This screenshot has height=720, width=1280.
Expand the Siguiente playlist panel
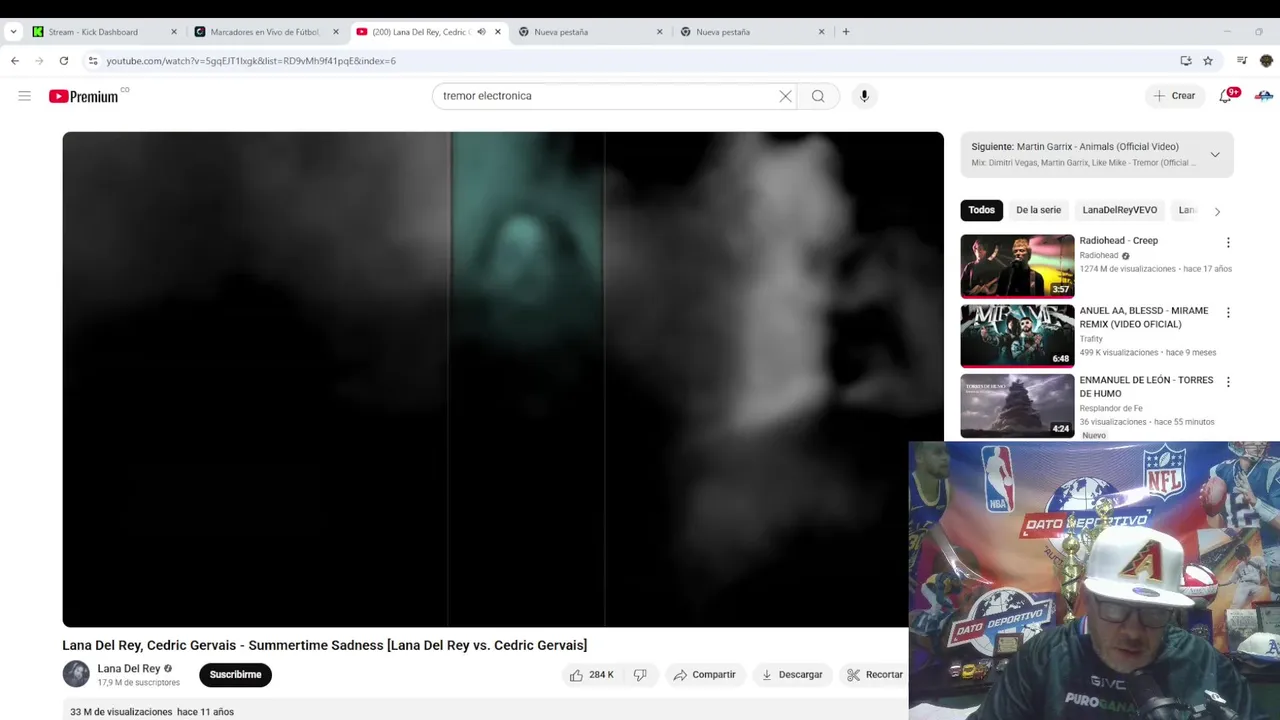coord(1215,154)
